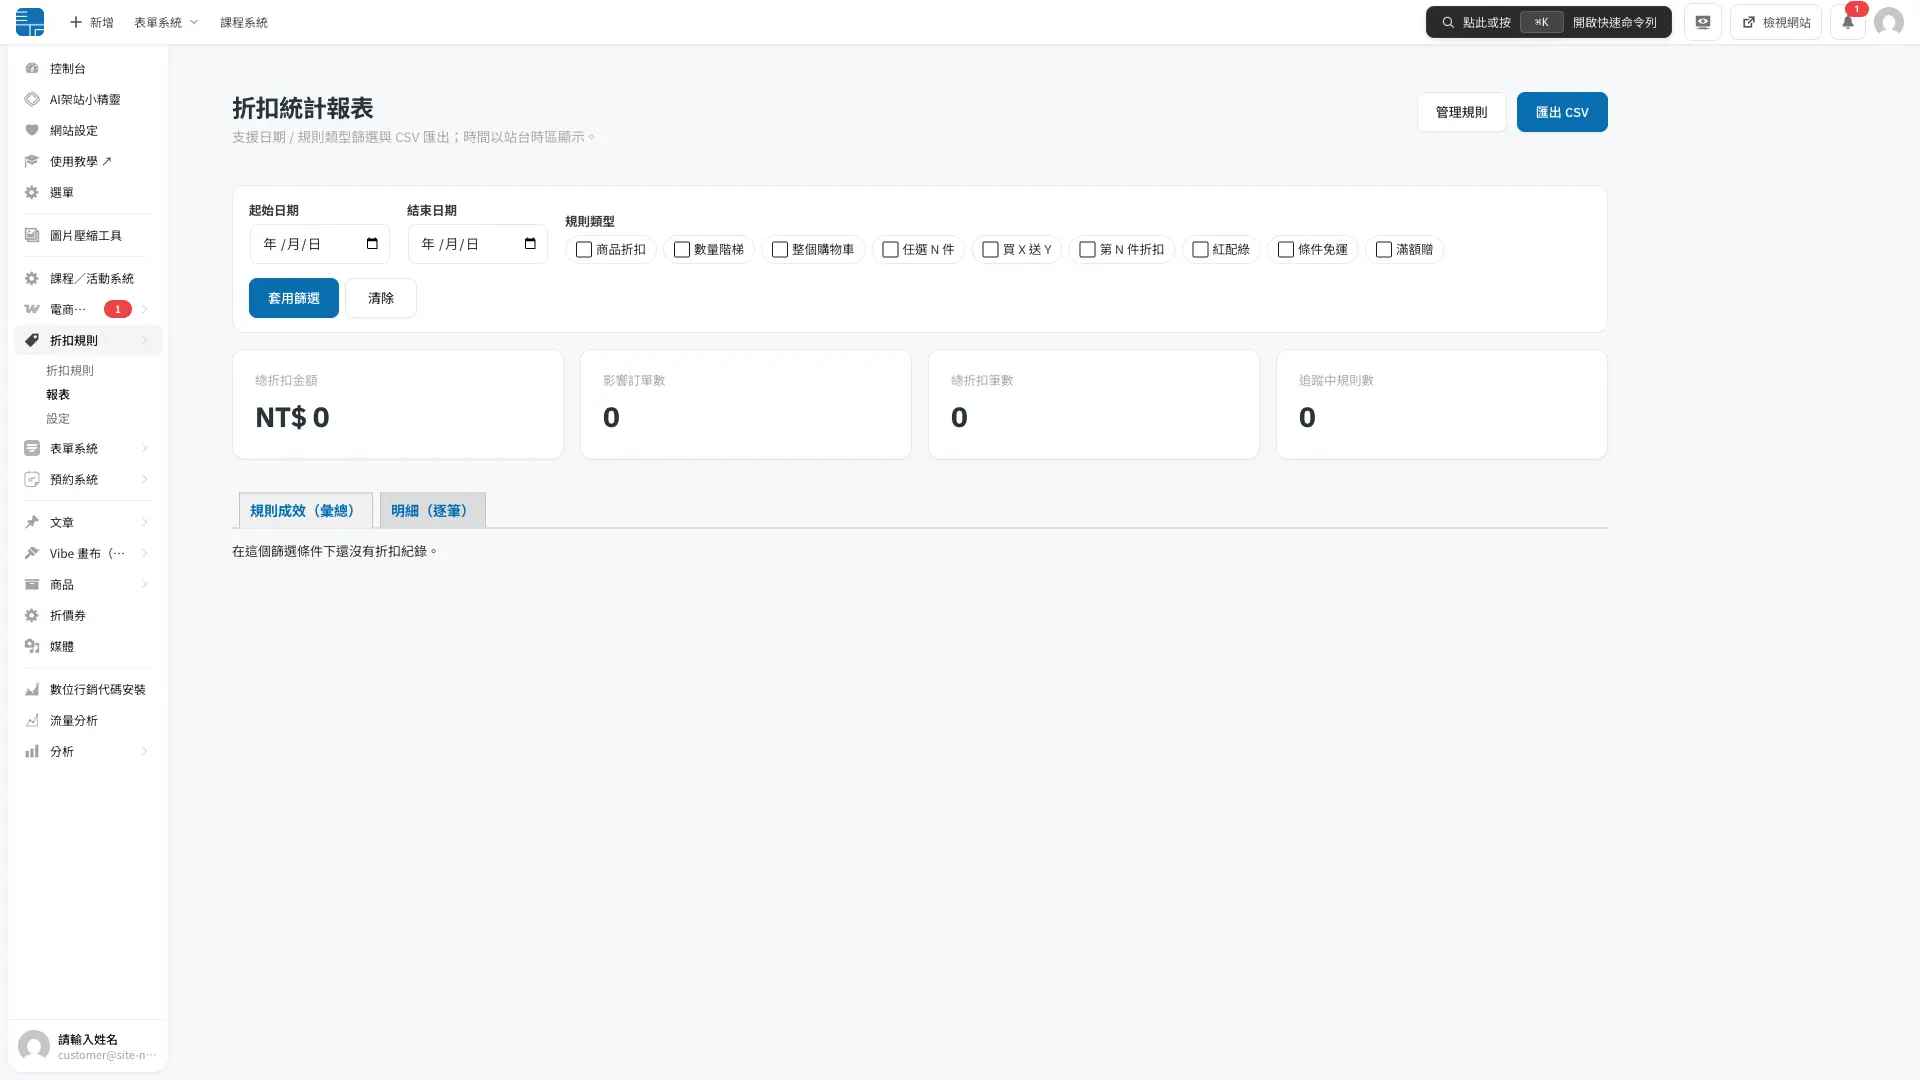
Task: Click the plus icon beside 新增
Action: point(75,22)
